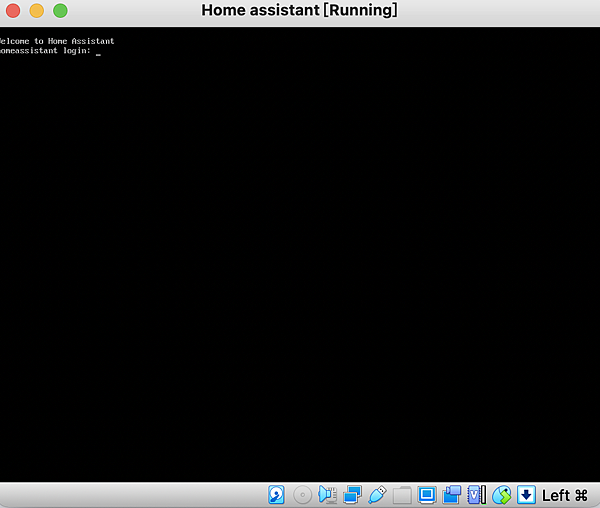Image resolution: width=600 pixels, height=508 pixels.
Task: Open the hard disk activity indicator
Action: pos(276,495)
